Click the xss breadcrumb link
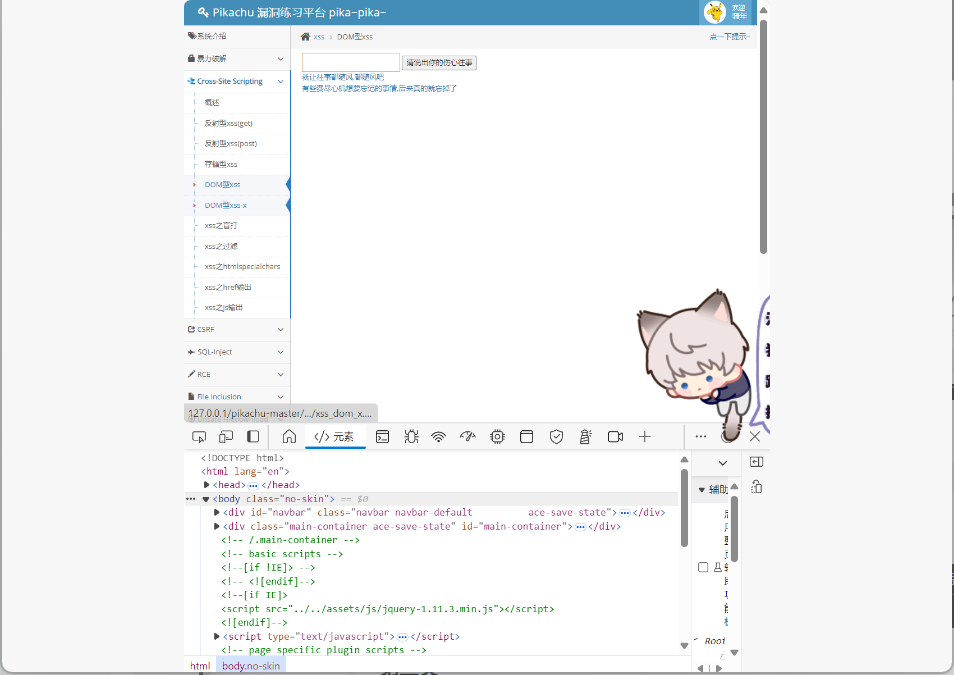954x675 pixels. 319,37
